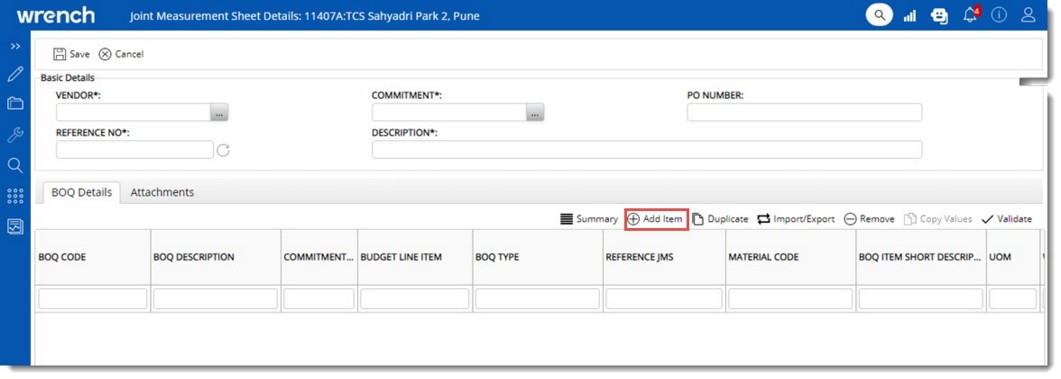The width and height of the screenshot is (1061, 379).
Task: Click Save in the top toolbar
Action: pyautogui.click(x=71, y=54)
